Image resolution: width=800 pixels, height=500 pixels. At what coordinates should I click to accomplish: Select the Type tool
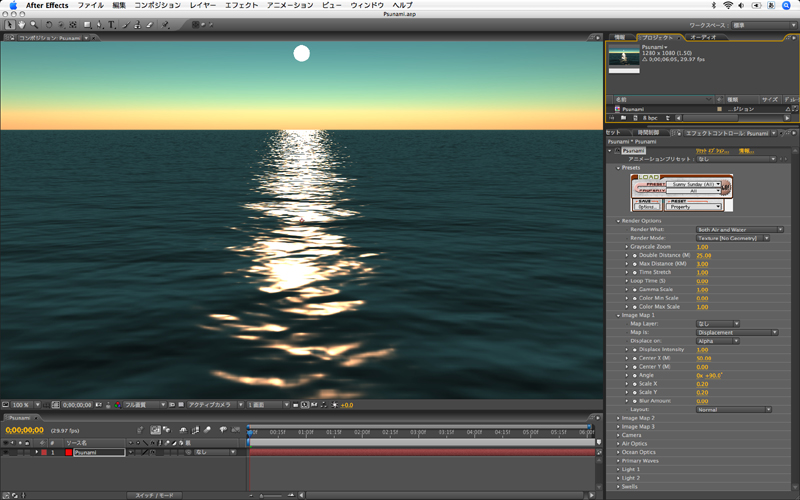(112, 24)
